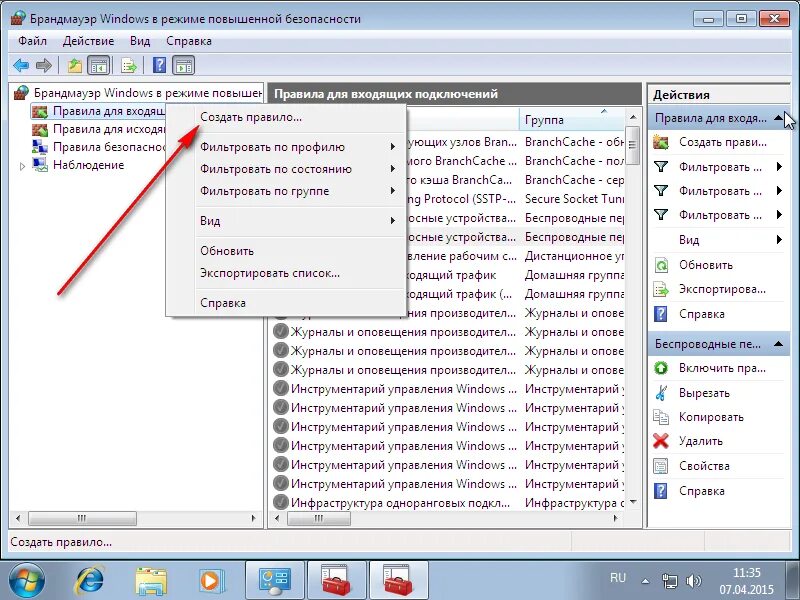
Task: Expand the Вид submenu in the Actions pane
Action: pyautogui.click(x=779, y=240)
